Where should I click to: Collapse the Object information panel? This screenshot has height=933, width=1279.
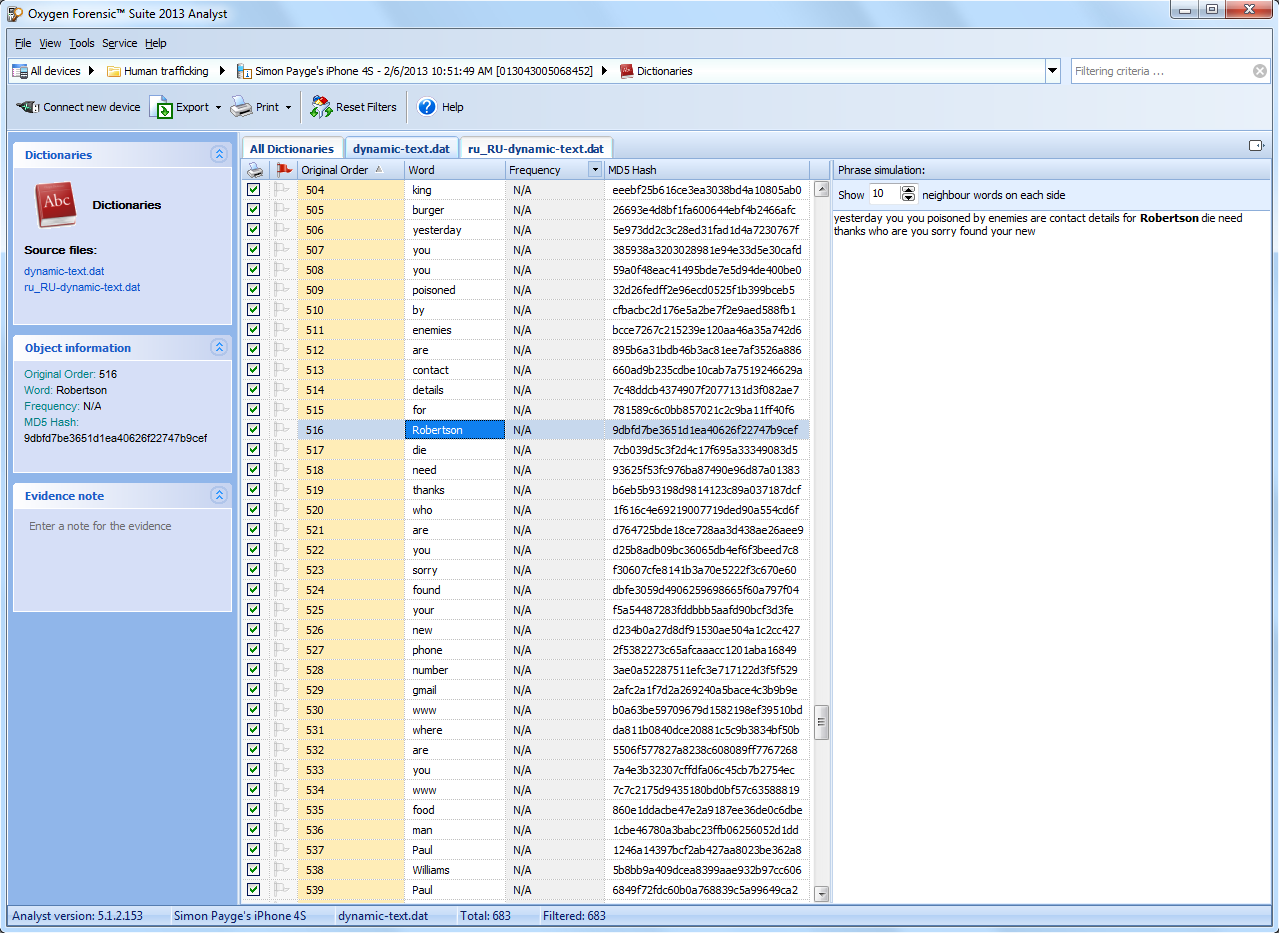219,348
